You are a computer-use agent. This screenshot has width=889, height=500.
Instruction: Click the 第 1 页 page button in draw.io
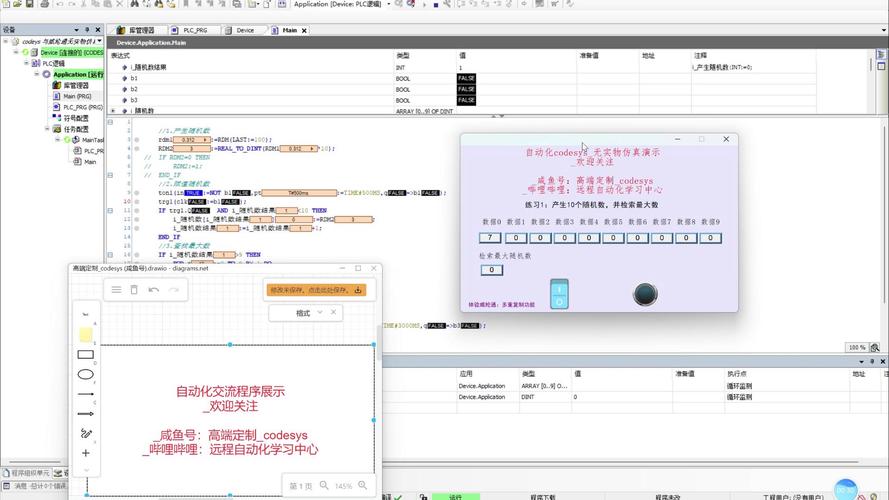(300, 486)
